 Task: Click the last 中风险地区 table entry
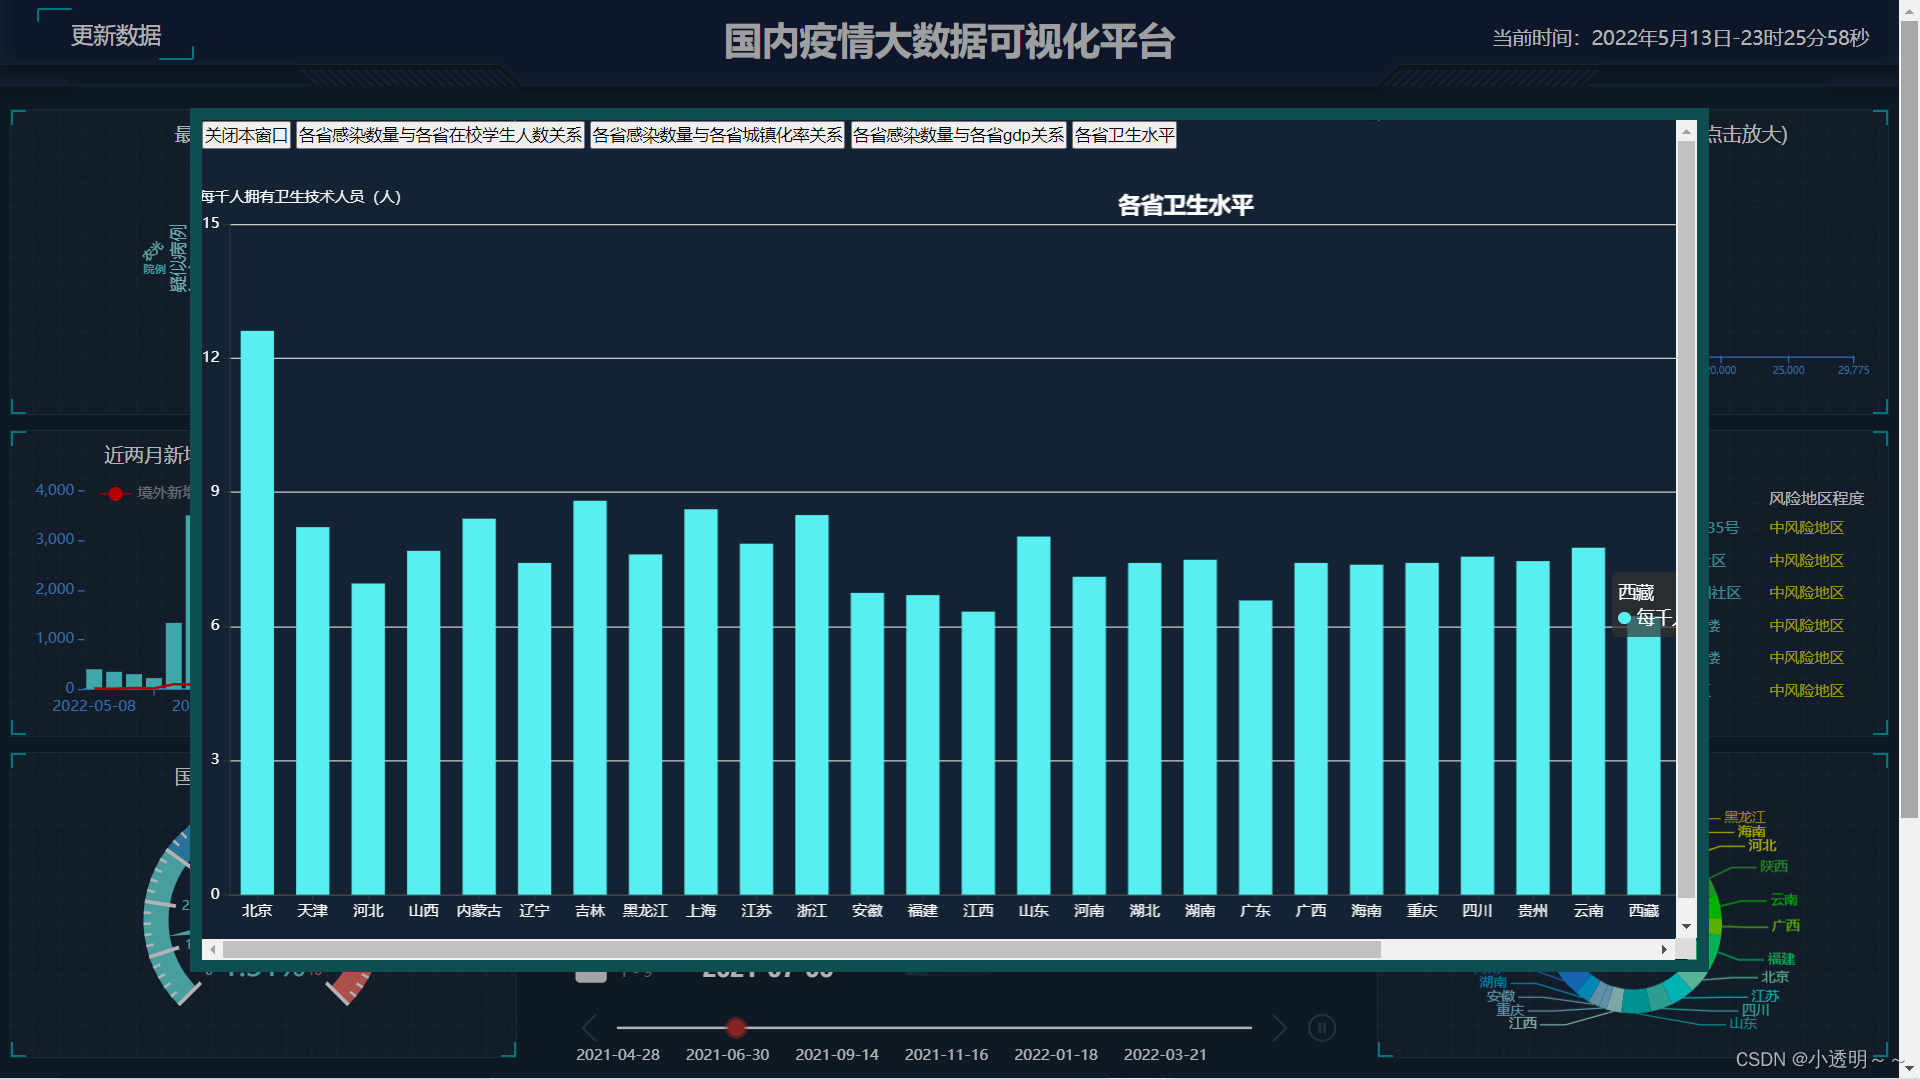[1806, 691]
